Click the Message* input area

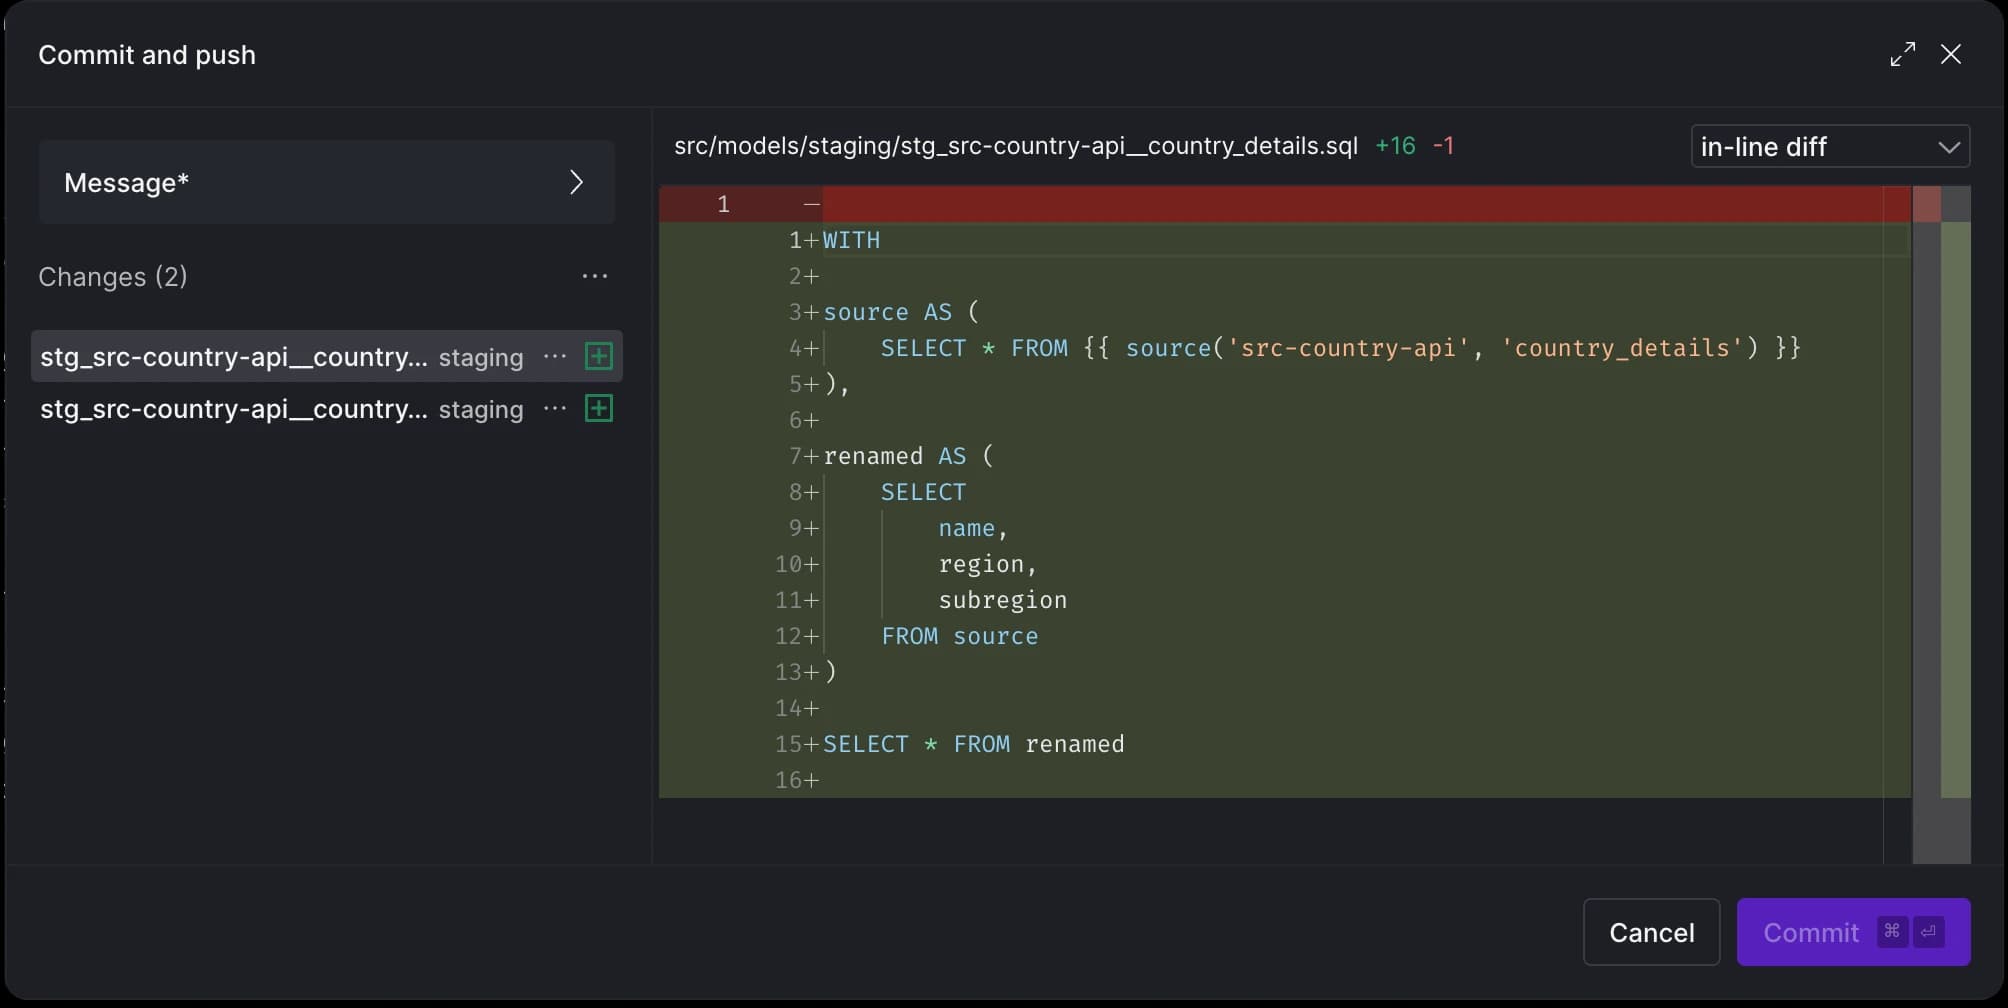pos(327,182)
